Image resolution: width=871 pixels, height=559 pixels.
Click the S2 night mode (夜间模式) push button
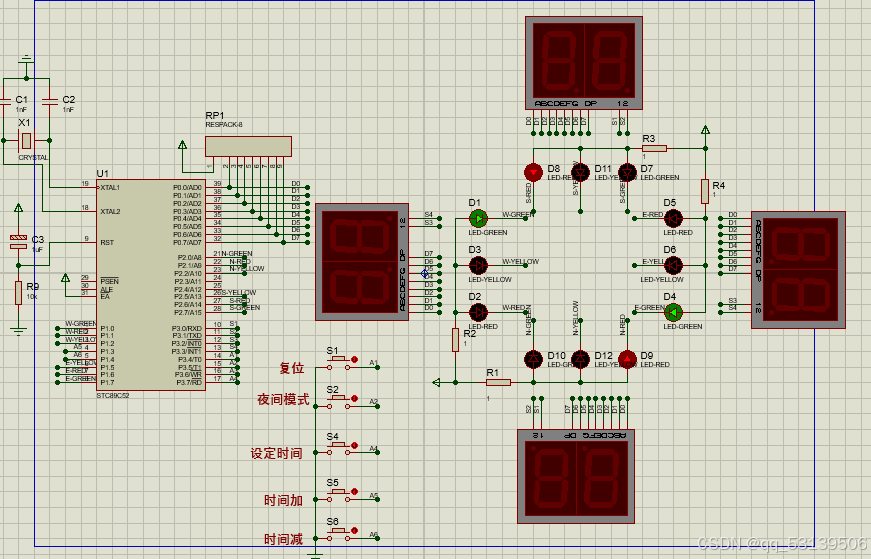click(x=339, y=401)
